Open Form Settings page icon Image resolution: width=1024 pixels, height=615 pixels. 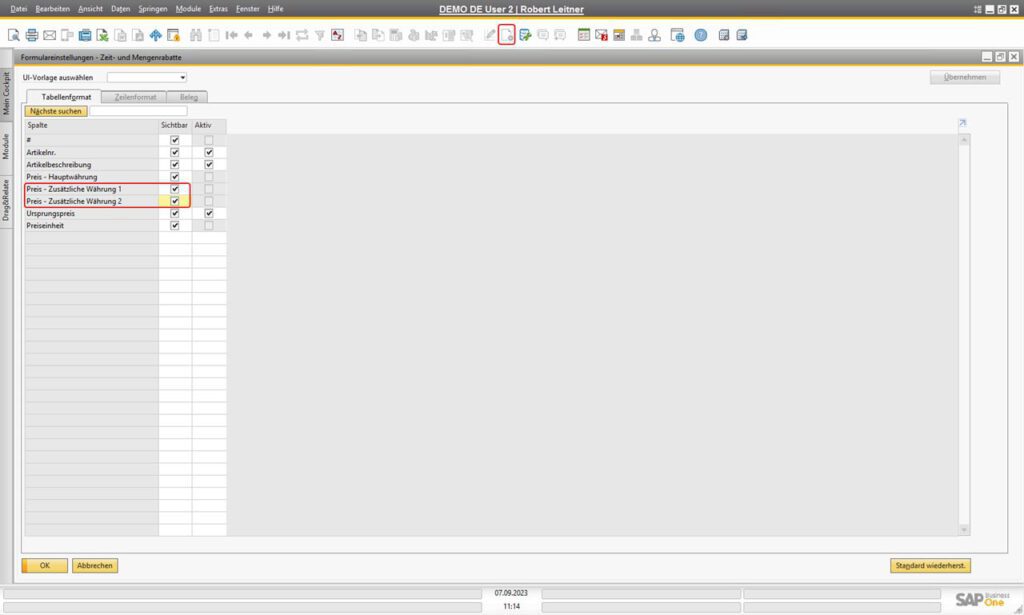pyautogui.click(x=507, y=35)
